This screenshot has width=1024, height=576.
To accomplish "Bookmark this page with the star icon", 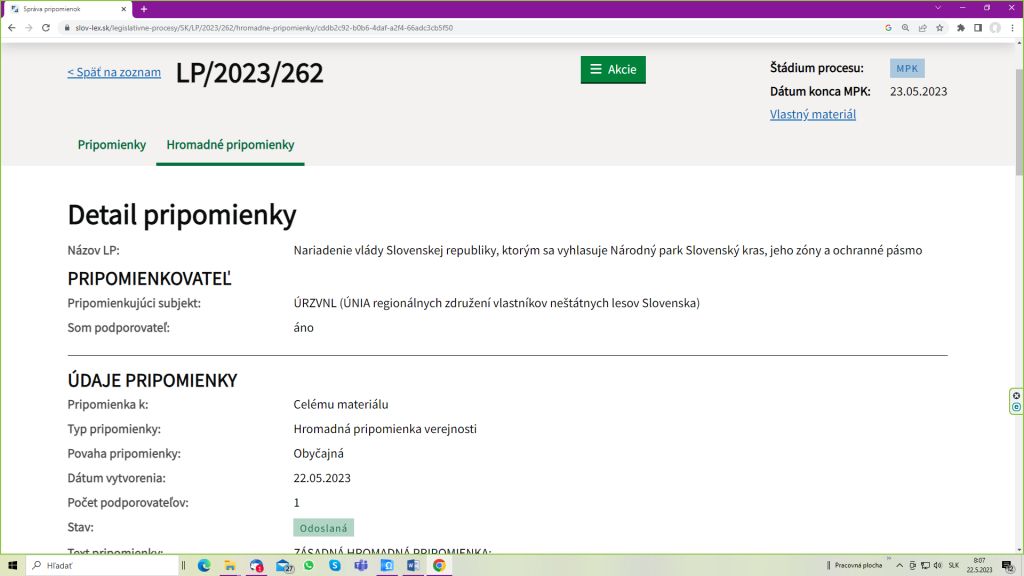I will pos(939,28).
